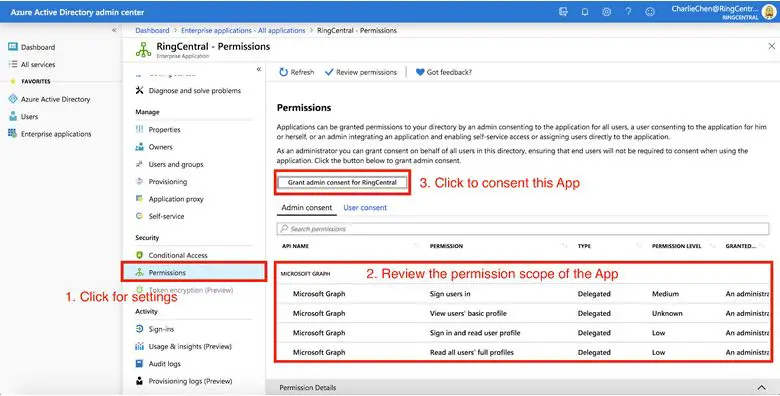Click the Owners people icon

pos(139,147)
